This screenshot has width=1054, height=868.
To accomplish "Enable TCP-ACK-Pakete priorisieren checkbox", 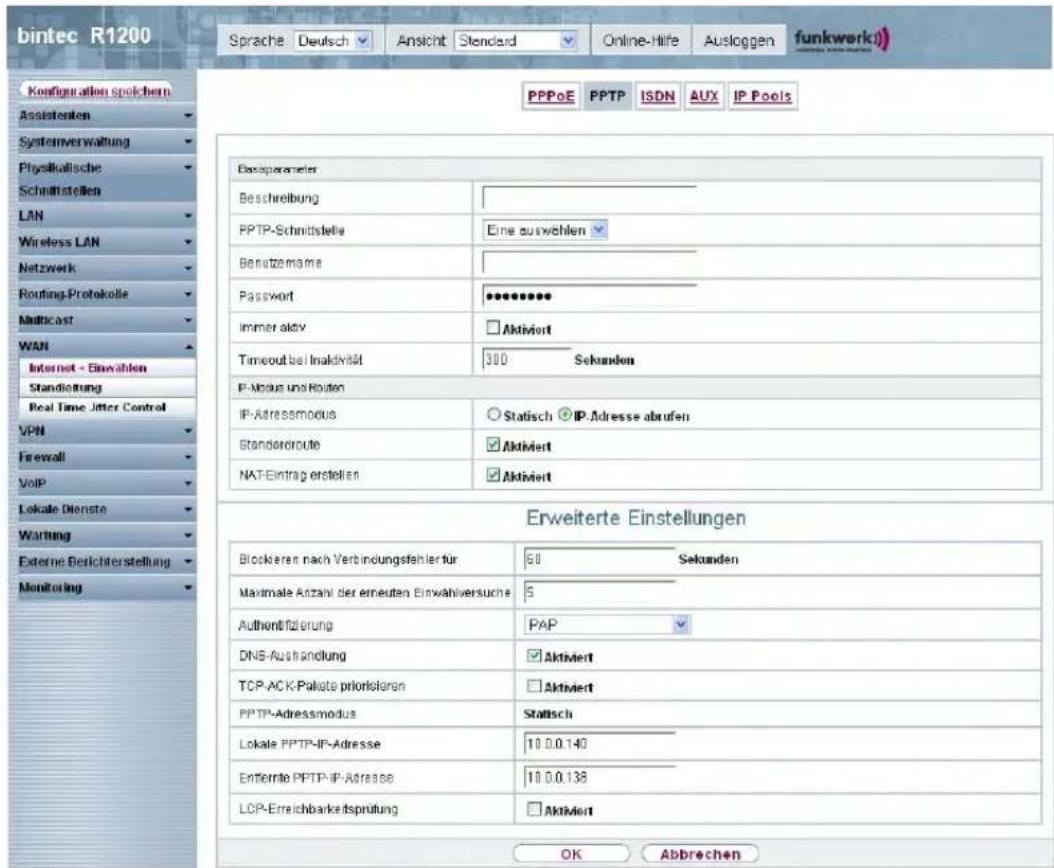I will pyautogui.click(x=534, y=686).
